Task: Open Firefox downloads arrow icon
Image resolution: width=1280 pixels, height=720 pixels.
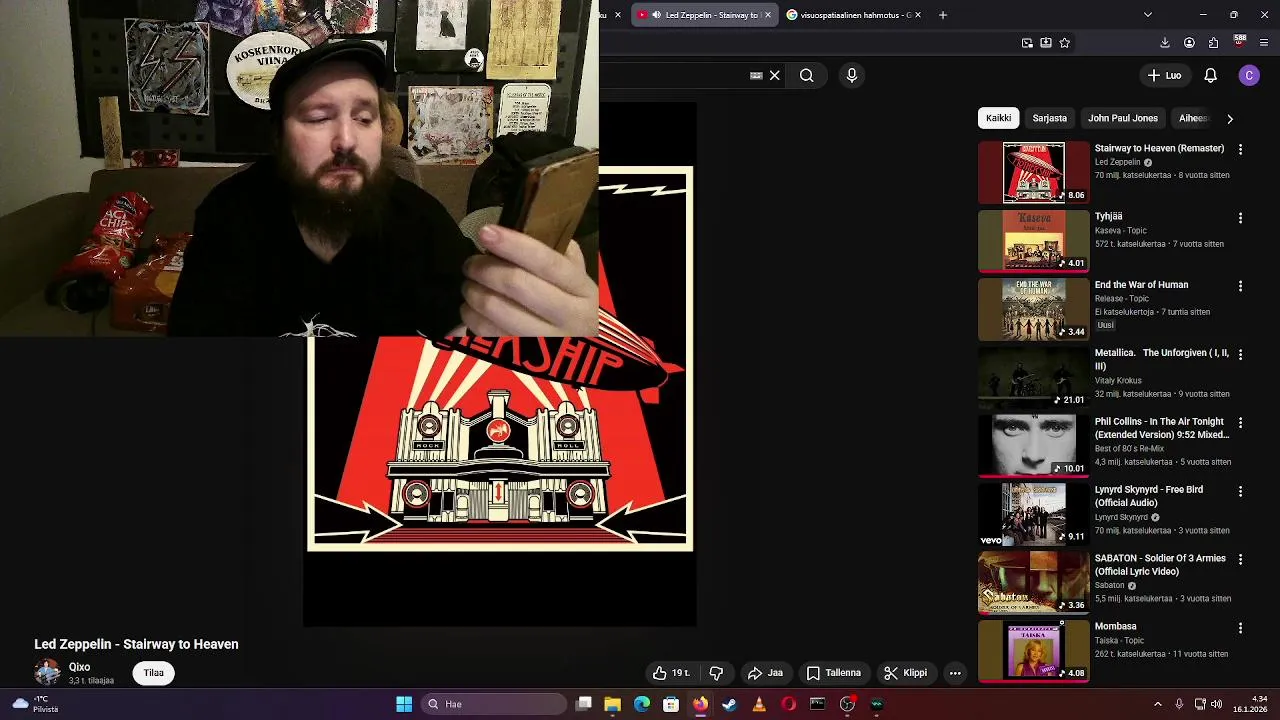Action: click(x=1165, y=43)
